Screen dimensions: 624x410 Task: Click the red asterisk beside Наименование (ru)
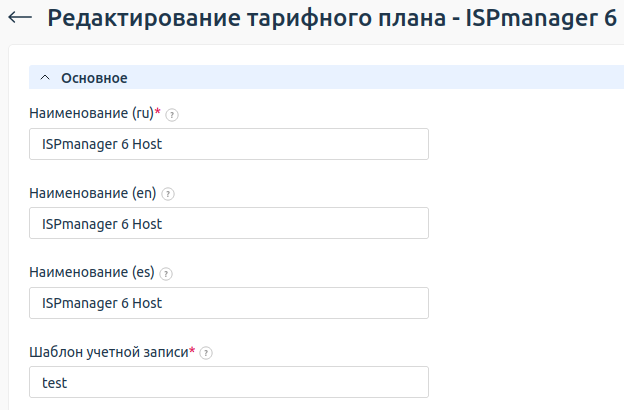[158, 113]
